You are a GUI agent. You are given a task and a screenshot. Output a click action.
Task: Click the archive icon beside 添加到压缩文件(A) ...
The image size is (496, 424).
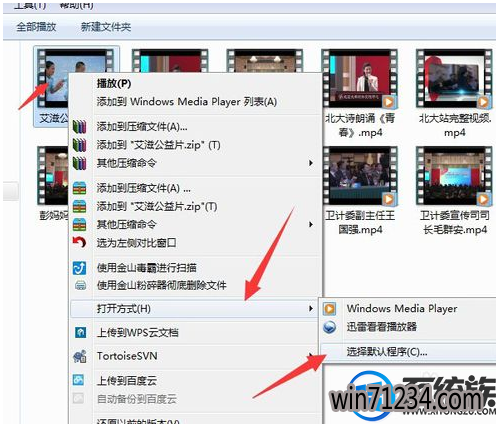tap(79, 188)
